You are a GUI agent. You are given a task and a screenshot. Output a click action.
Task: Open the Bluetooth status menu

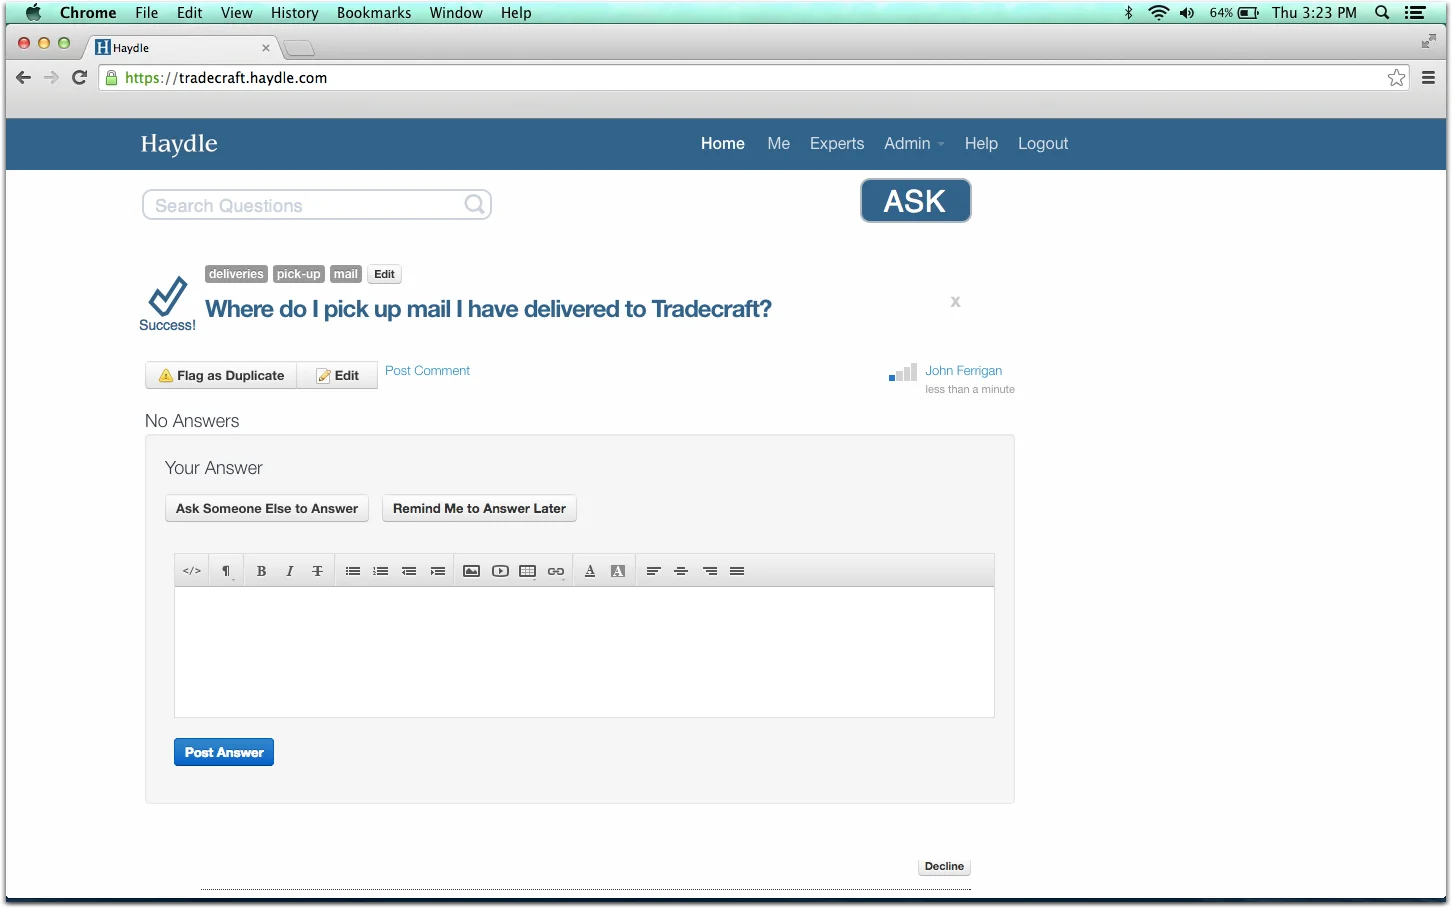click(1129, 13)
